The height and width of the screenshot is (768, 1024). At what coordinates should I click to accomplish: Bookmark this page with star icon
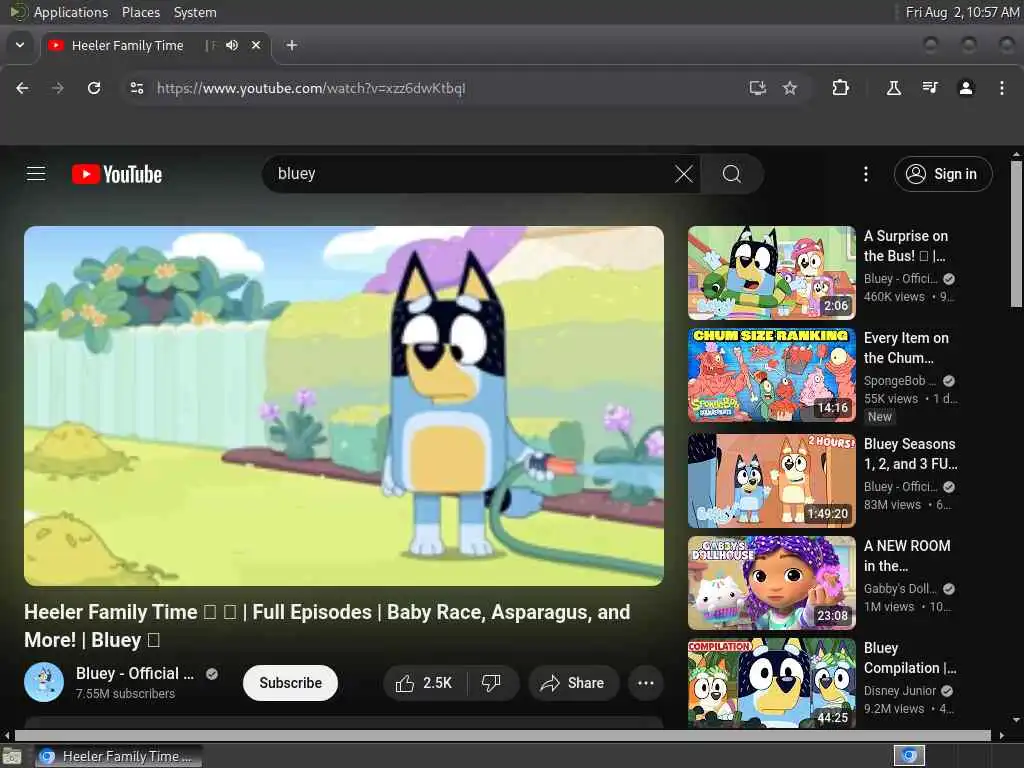(790, 88)
